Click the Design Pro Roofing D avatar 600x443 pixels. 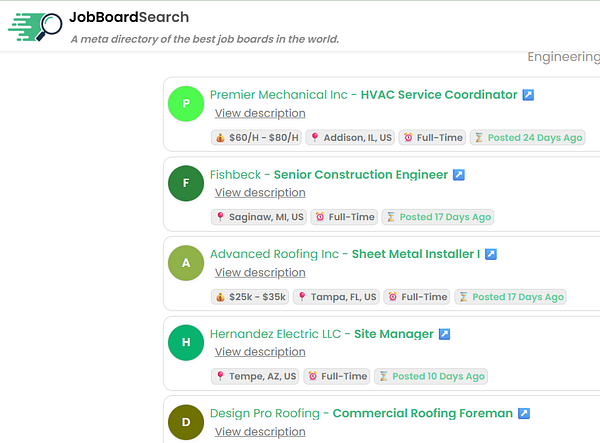click(x=186, y=422)
